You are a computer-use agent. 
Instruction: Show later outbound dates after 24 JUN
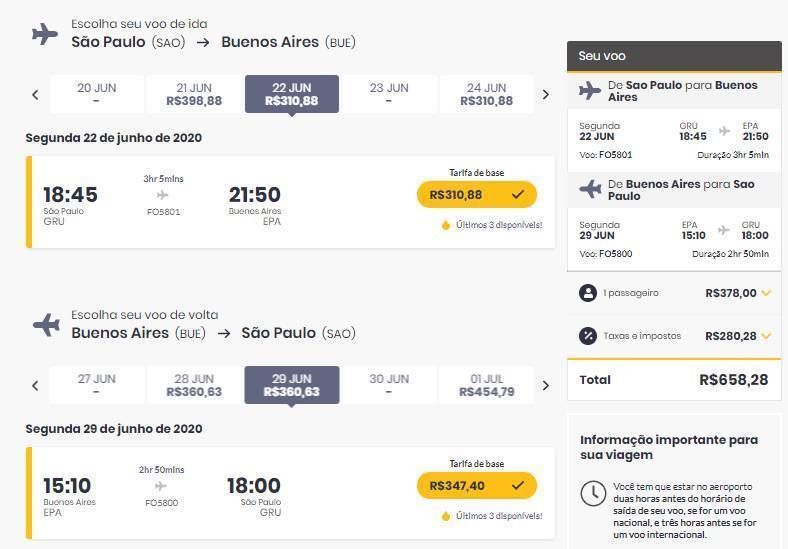[546, 95]
